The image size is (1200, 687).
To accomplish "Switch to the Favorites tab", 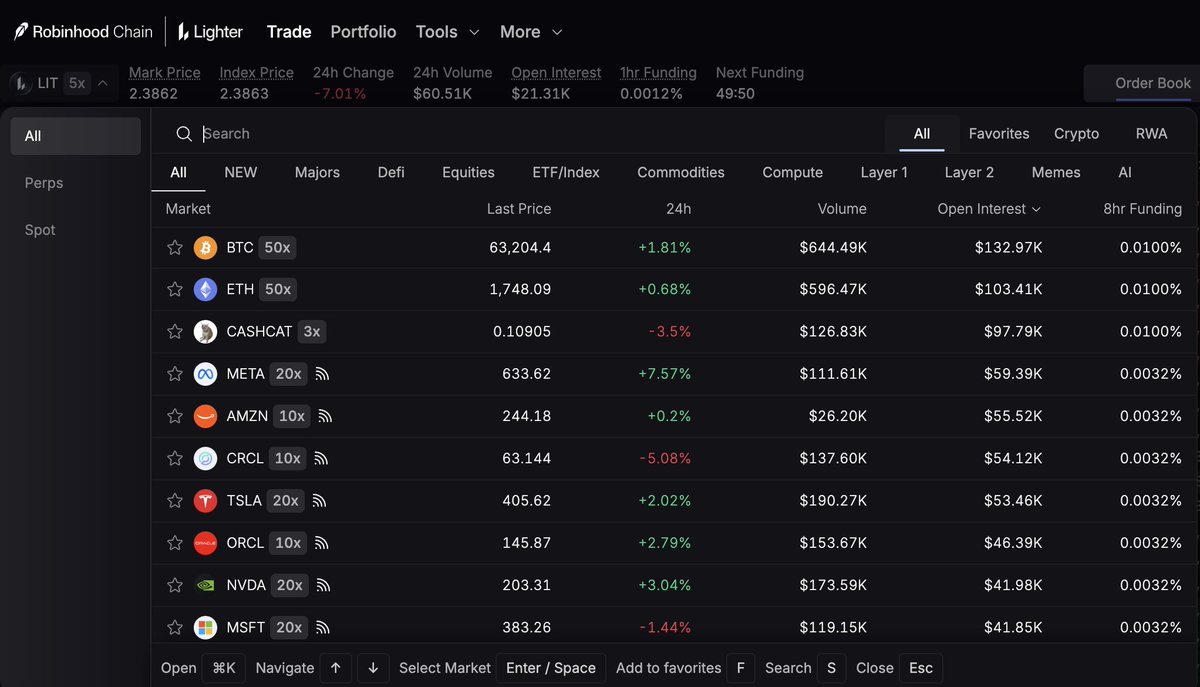I will 999,134.
